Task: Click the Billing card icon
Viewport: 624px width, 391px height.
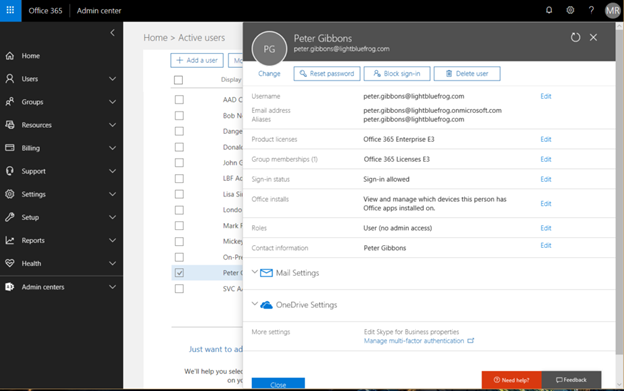Action: pos(10,148)
